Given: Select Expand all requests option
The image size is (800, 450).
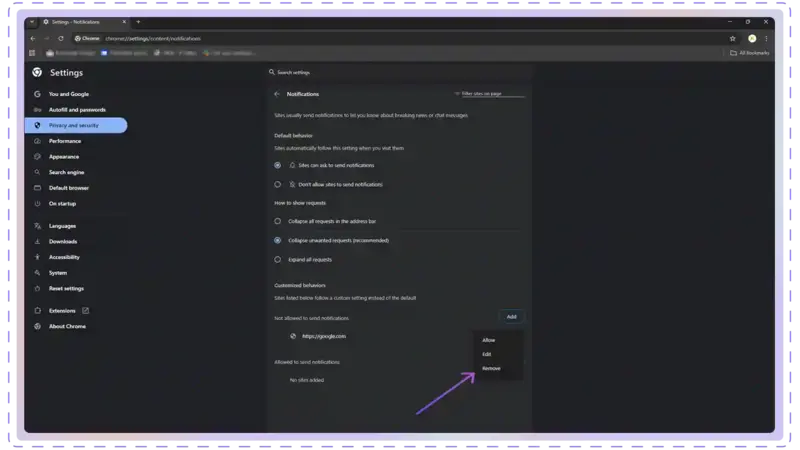Looking at the screenshot, I should click(278, 260).
